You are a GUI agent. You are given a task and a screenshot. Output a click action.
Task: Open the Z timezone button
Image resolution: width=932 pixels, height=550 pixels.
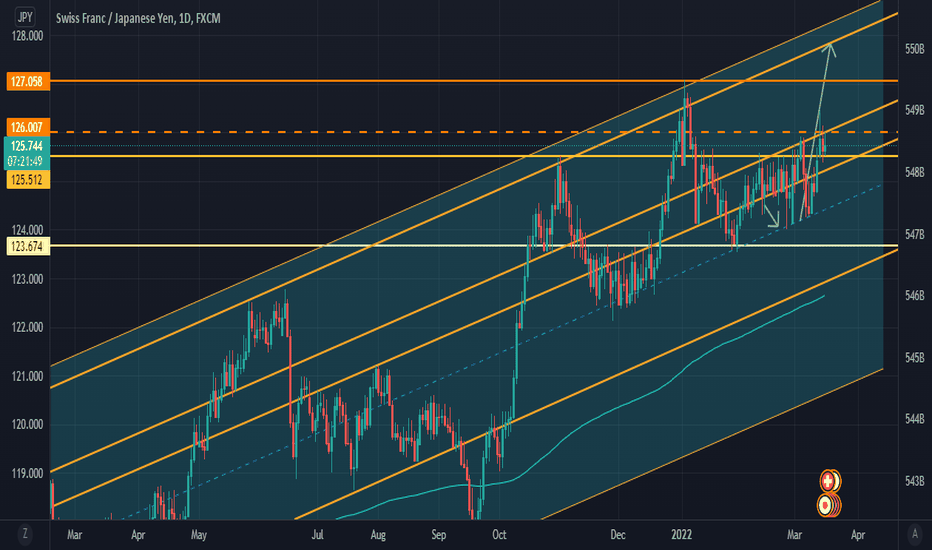(24, 534)
